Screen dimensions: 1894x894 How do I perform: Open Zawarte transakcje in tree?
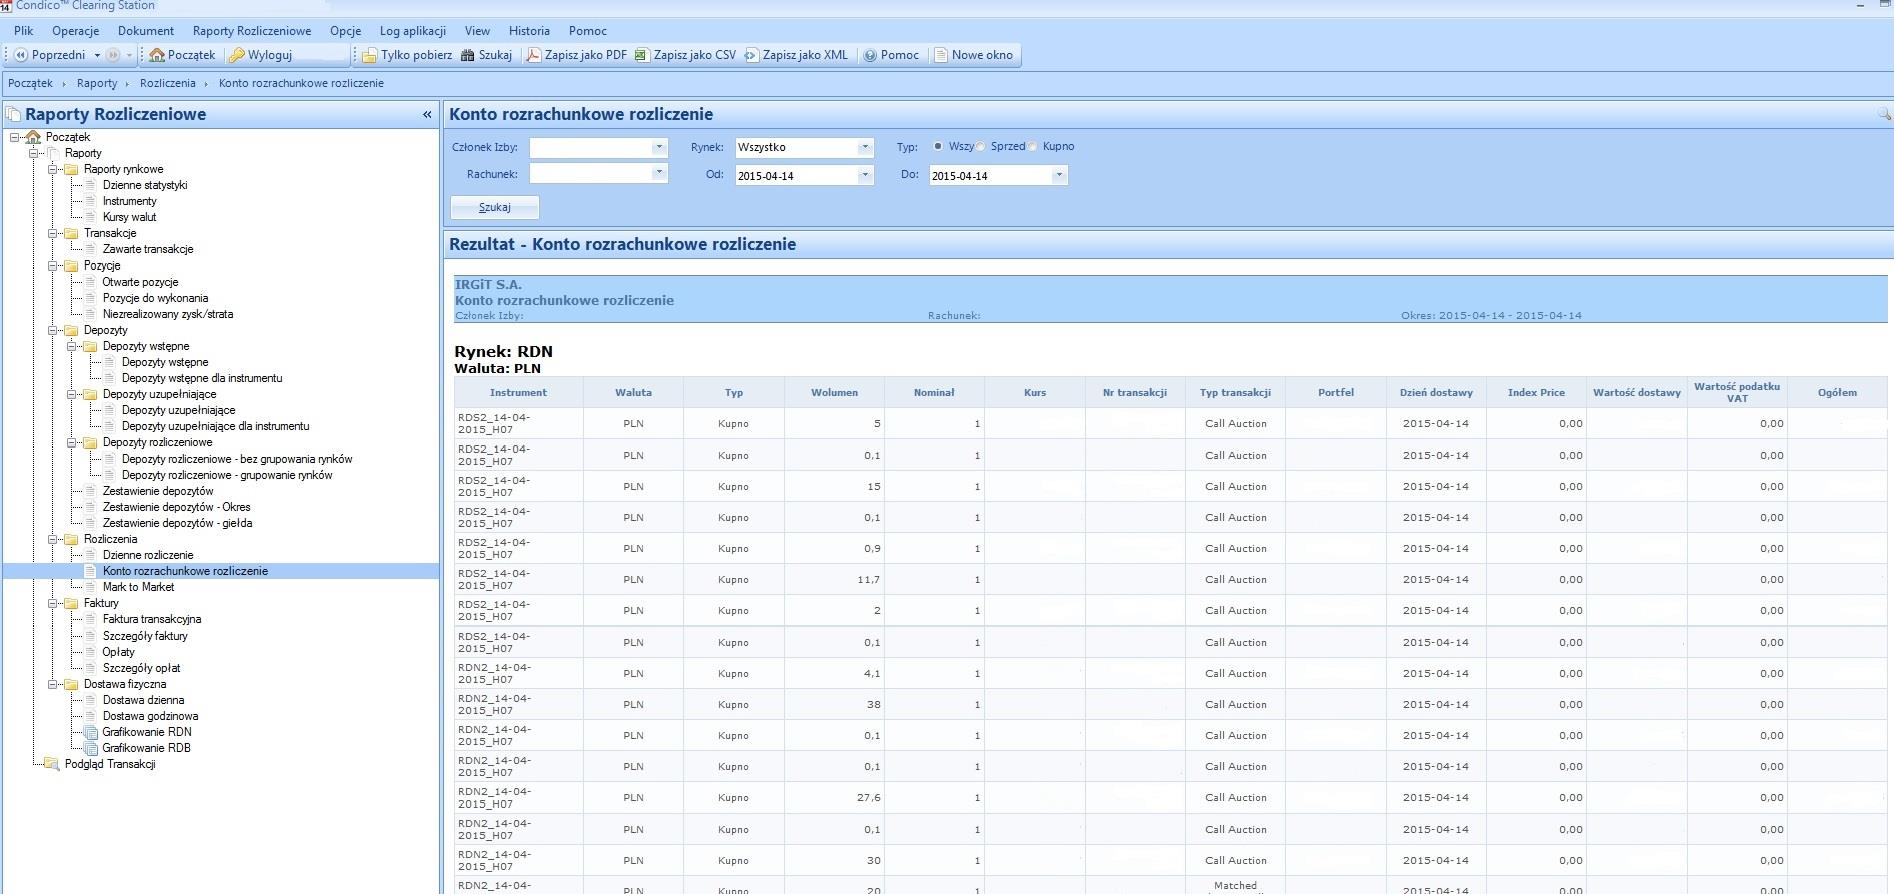[x=148, y=249]
